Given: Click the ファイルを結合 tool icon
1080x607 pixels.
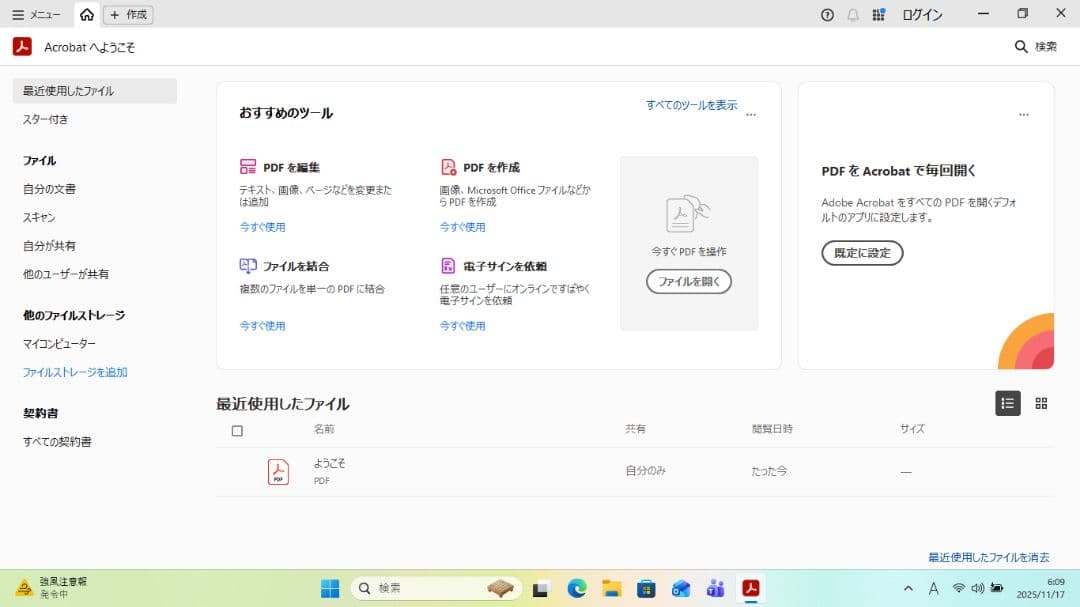Looking at the screenshot, I should [248, 266].
